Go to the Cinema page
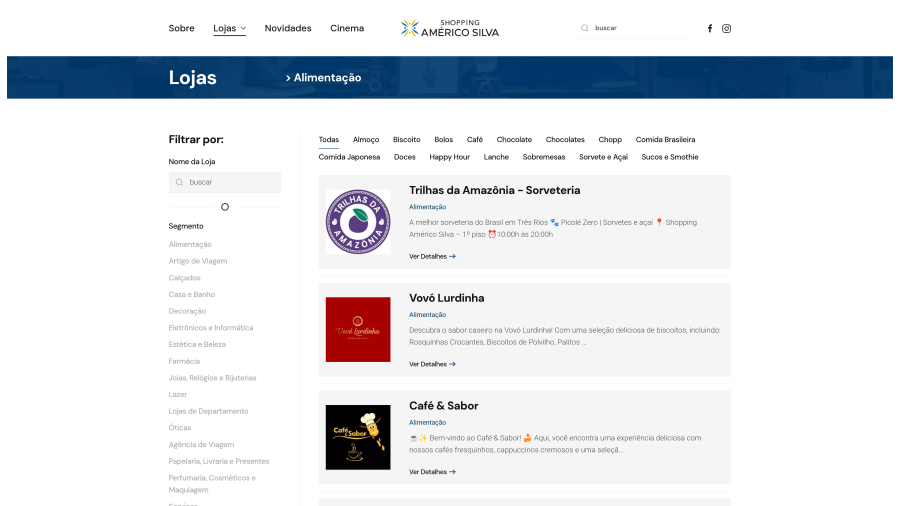The height and width of the screenshot is (506, 900). (x=347, y=28)
